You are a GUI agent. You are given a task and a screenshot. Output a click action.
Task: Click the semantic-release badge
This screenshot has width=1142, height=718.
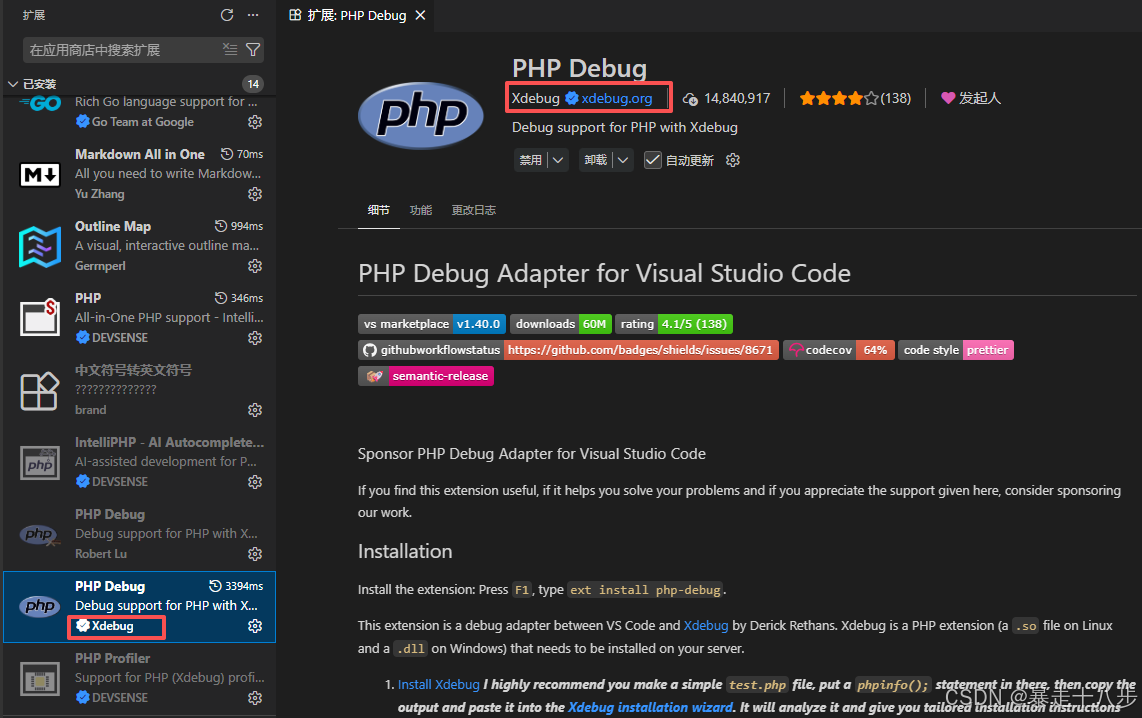(x=426, y=376)
